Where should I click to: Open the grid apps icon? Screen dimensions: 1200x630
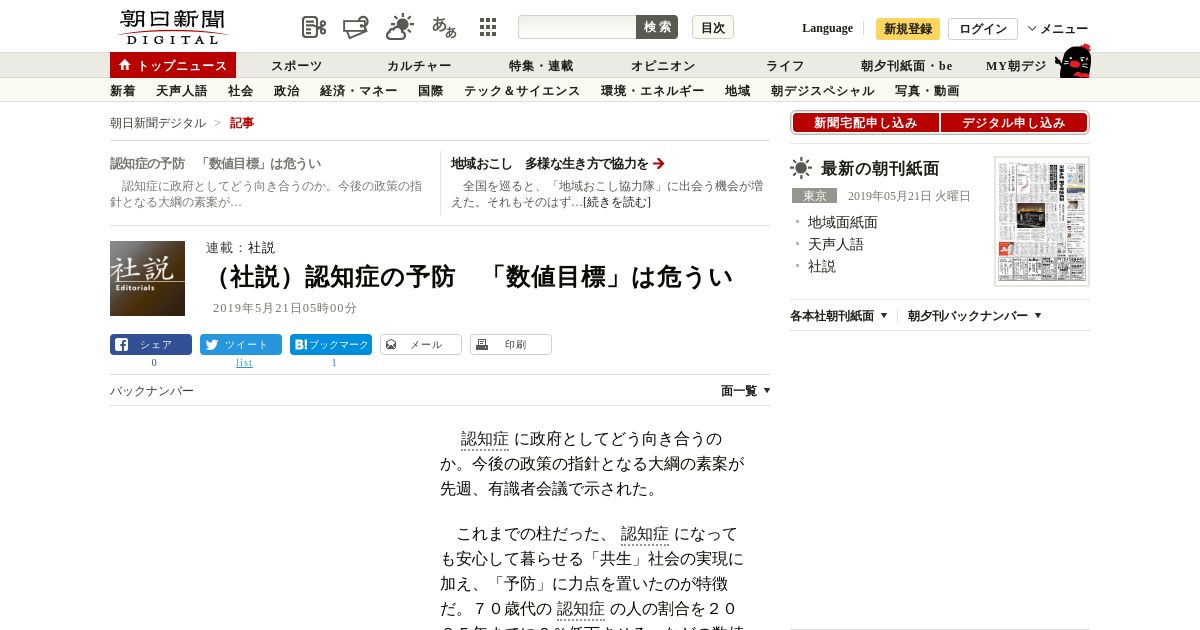(488, 27)
